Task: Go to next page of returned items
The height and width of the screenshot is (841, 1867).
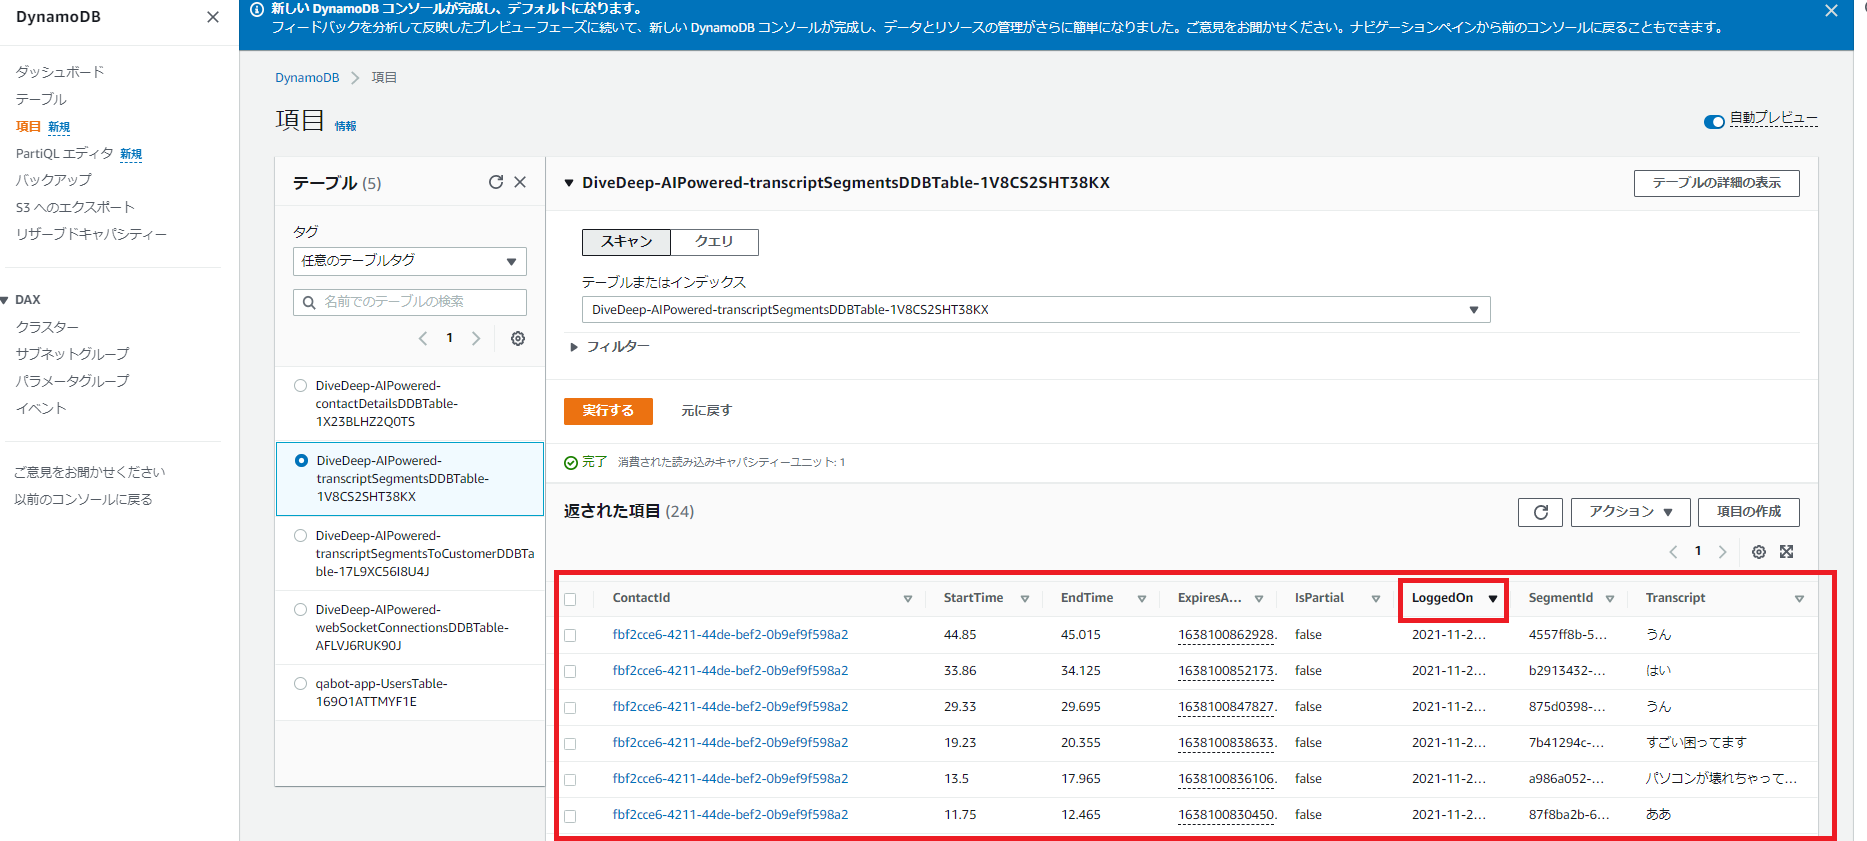Action: click(1722, 552)
